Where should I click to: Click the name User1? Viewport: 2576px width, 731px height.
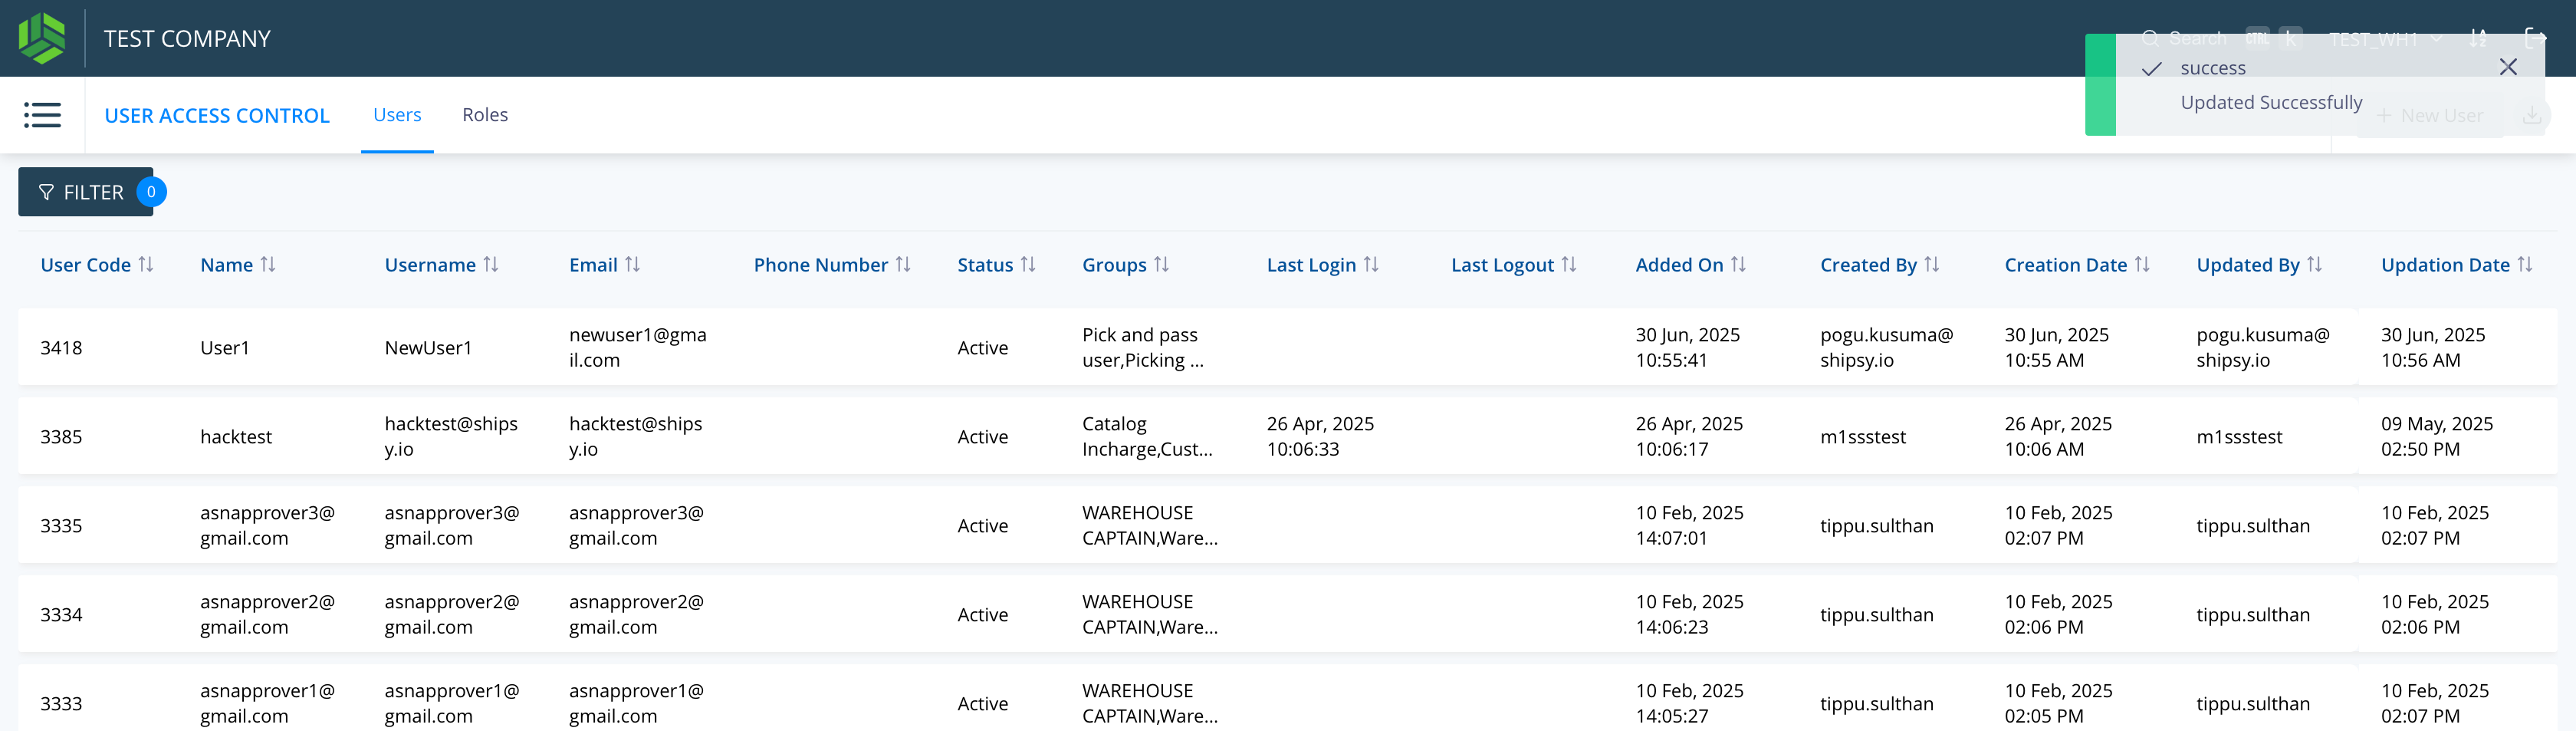(x=225, y=348)
